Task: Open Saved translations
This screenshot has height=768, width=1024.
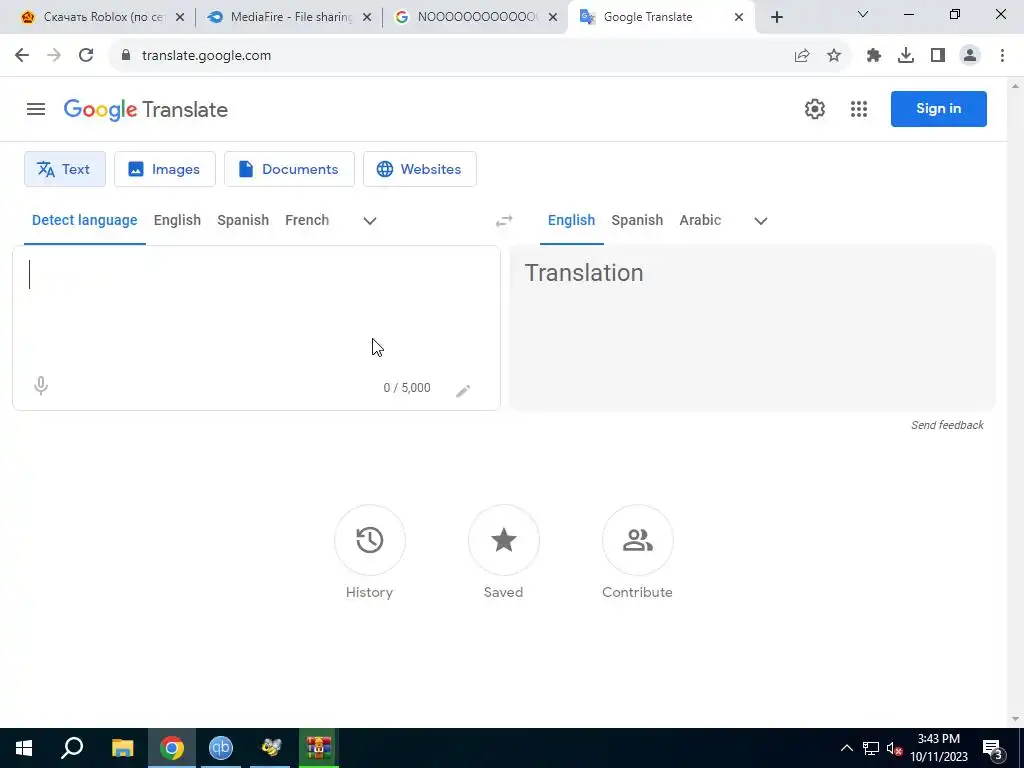Action: tap(504, 540)
